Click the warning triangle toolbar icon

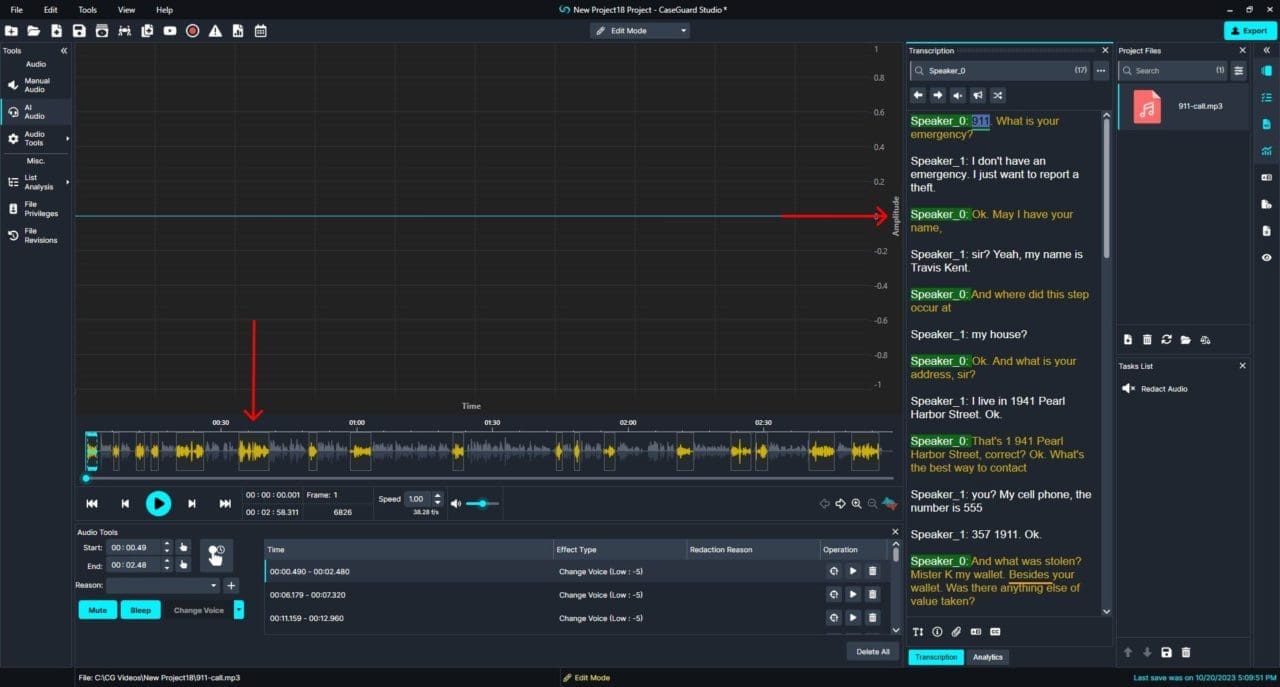point(214,31)
